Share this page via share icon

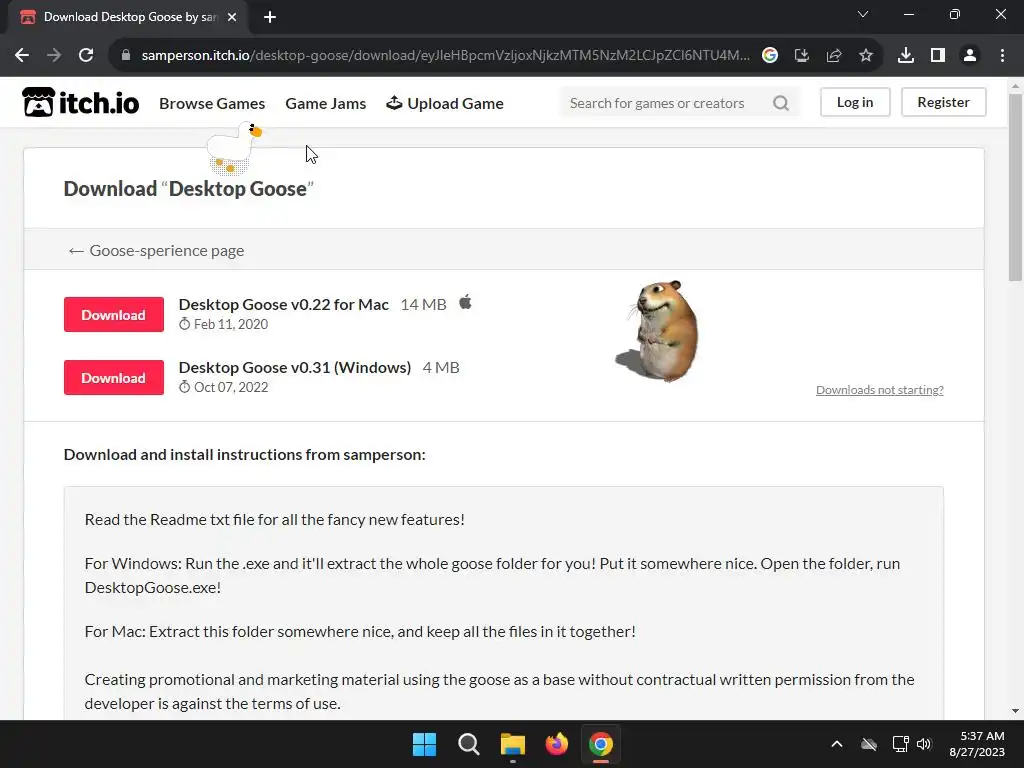point(834,56)
